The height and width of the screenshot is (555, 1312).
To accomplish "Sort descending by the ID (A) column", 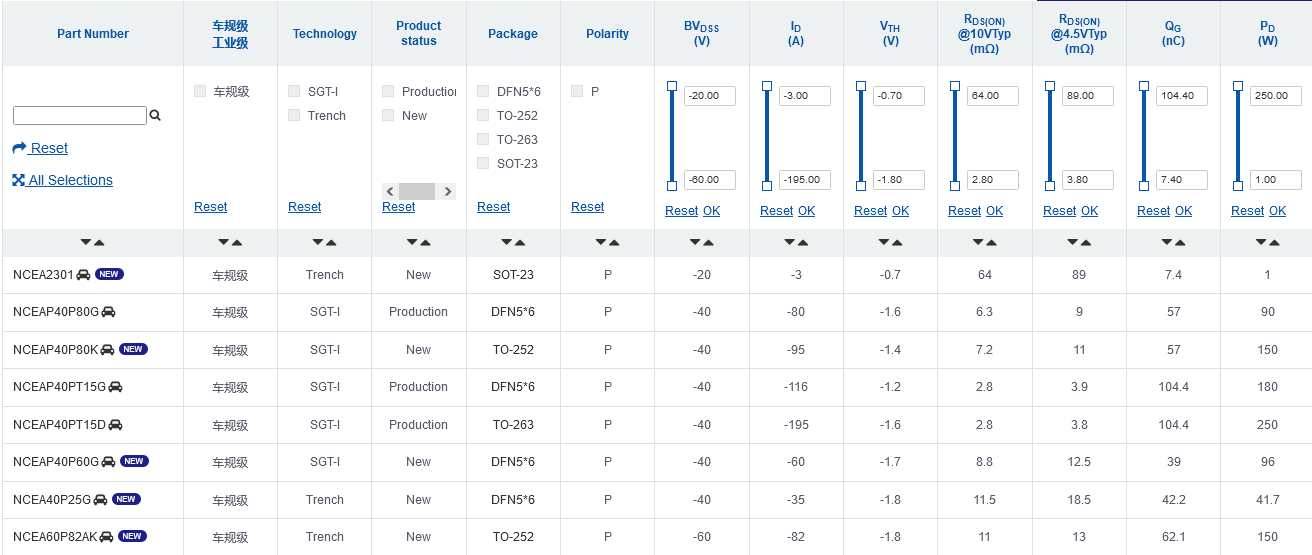I will [789, 243].
